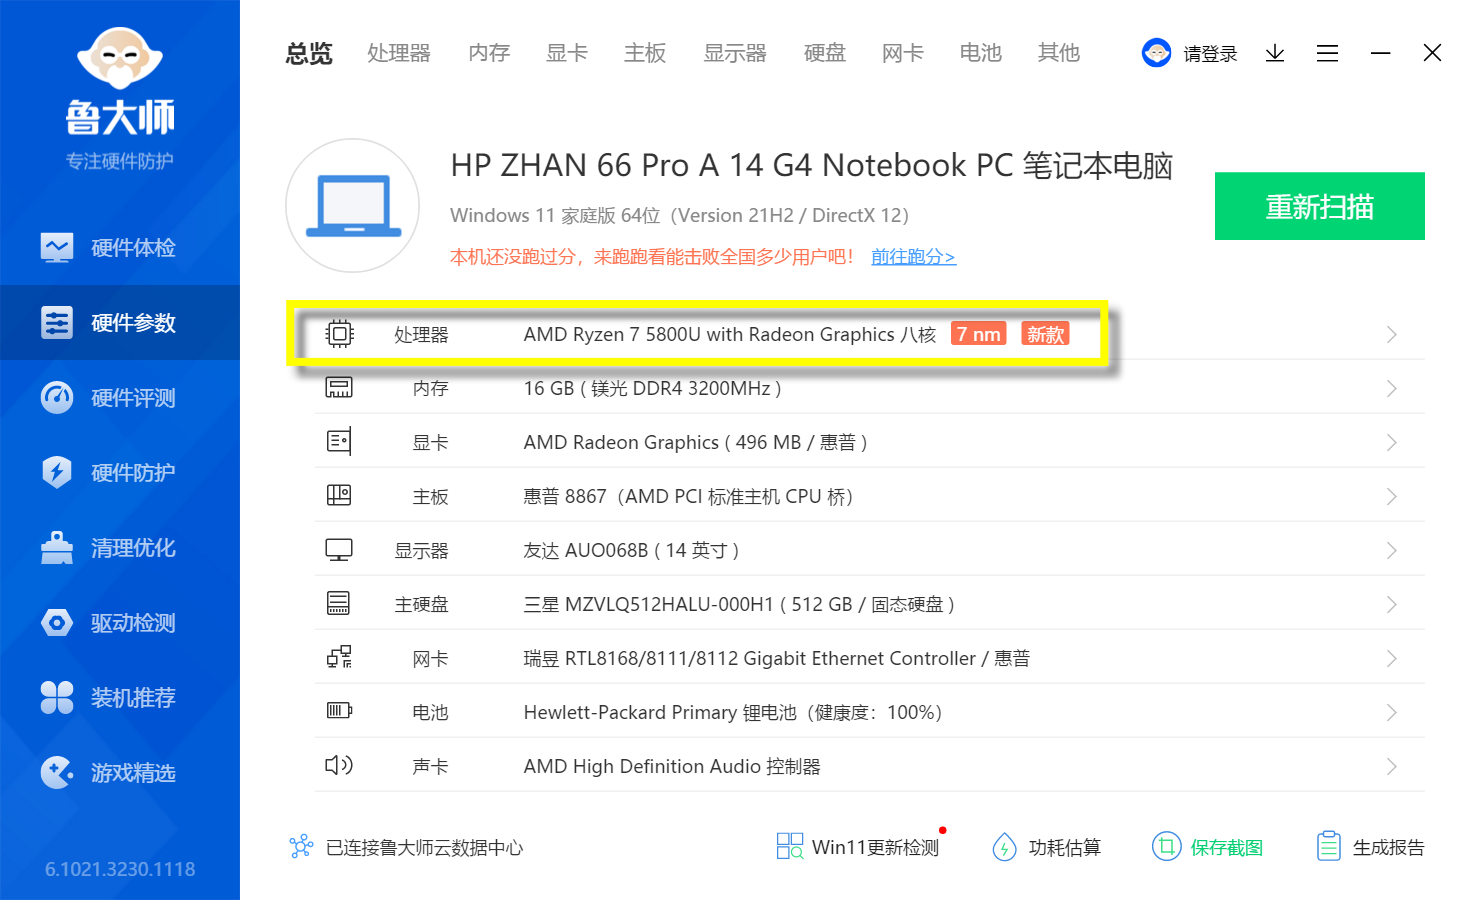
Task: Click 16 GB DDR4 3200MHz memory text
Action: pos(652,388)
